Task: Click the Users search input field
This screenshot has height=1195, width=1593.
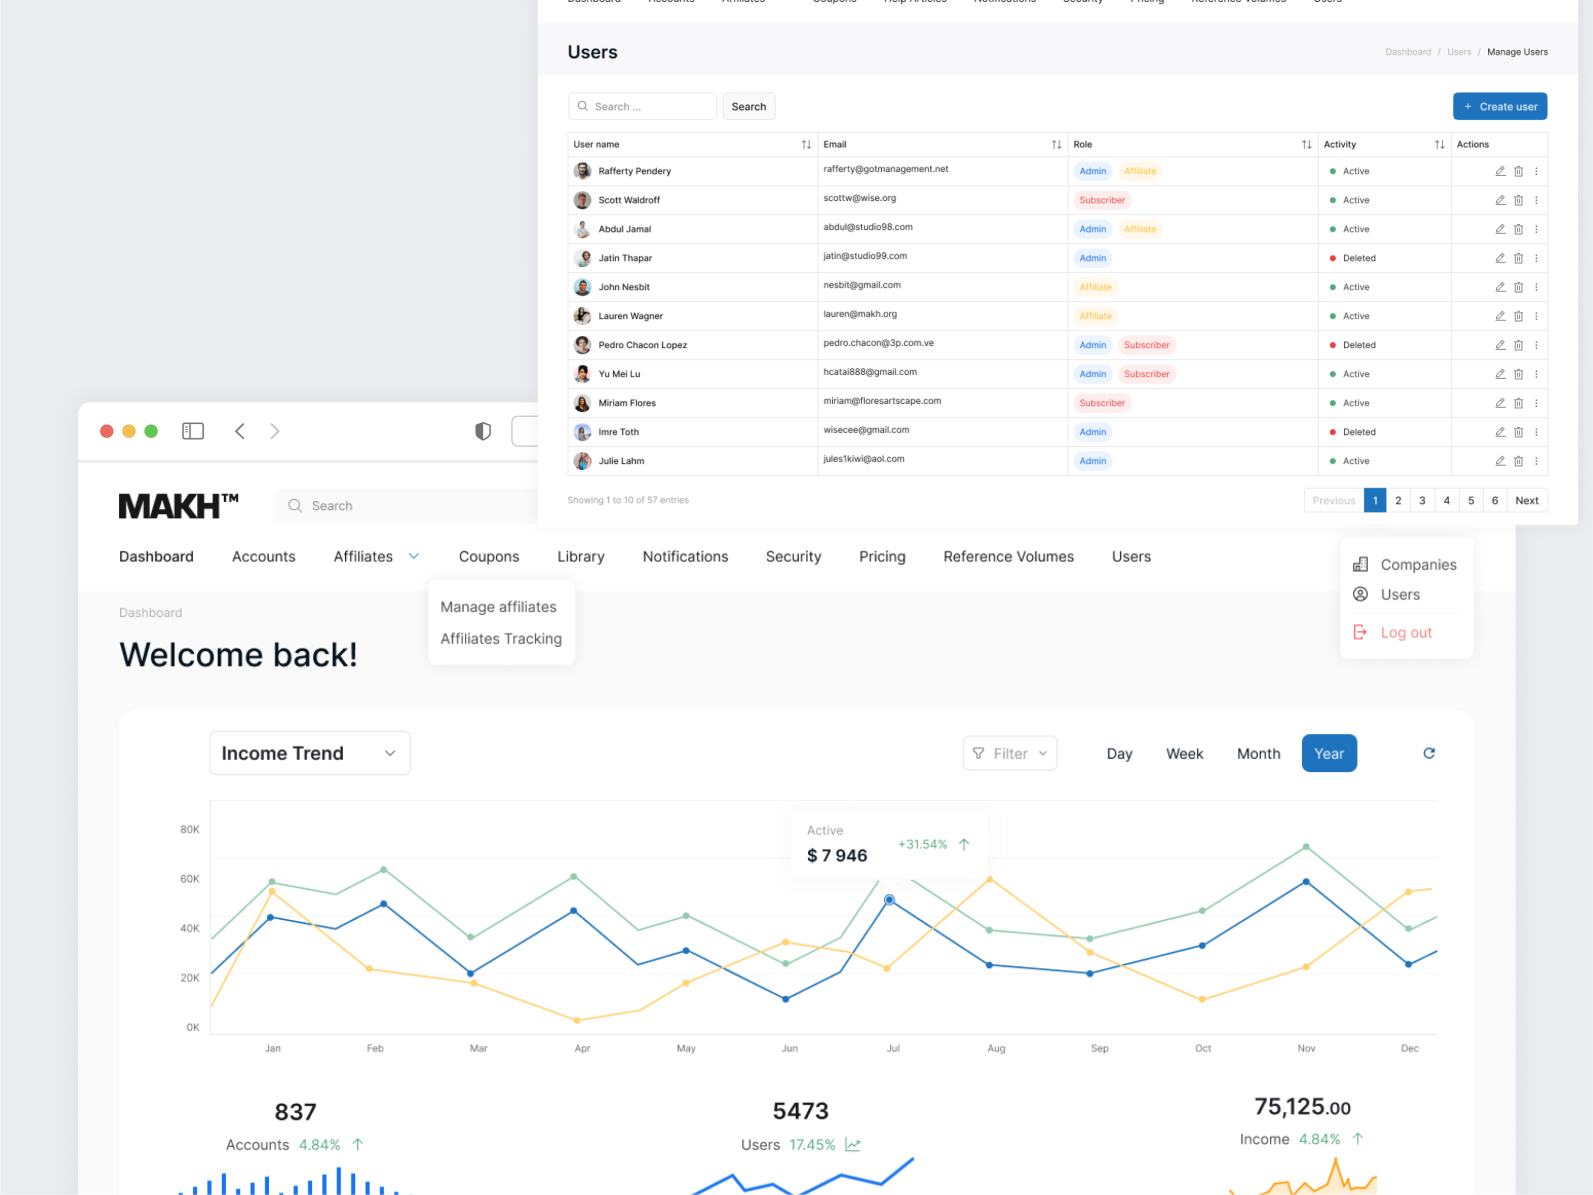Action: pyautogui.click(x=642, y=106)
